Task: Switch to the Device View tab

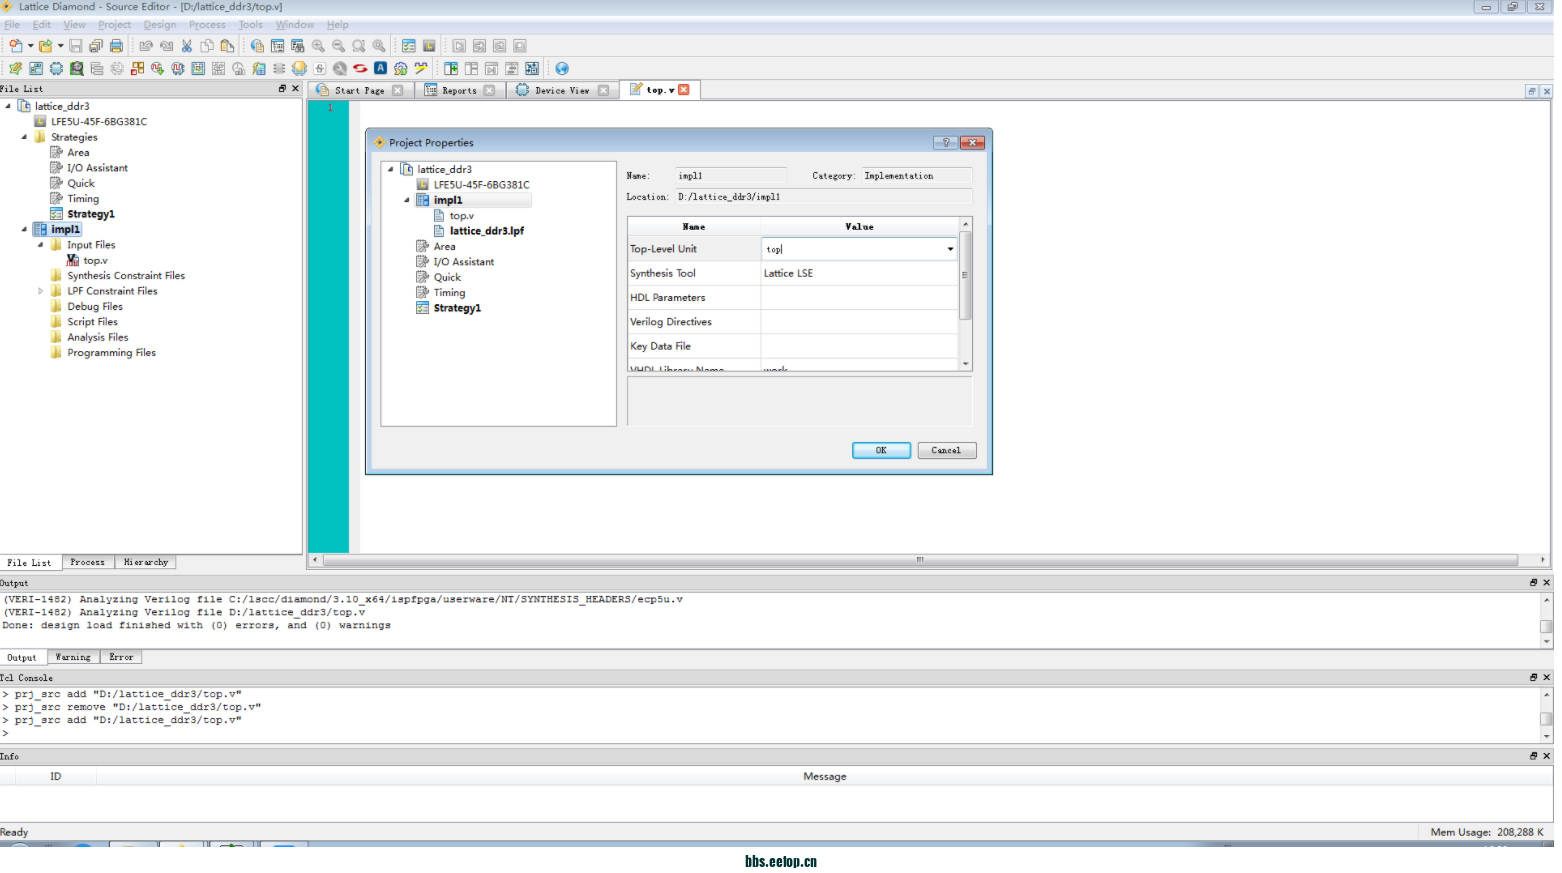Action: (x=562, y=90)
